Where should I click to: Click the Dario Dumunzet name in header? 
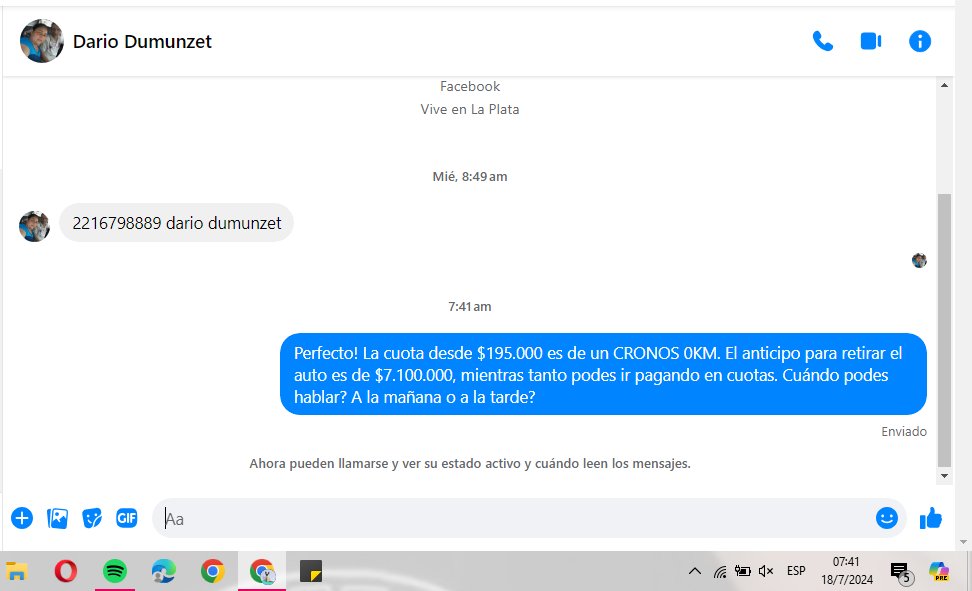pyautogui.click(x=142, y=42)
